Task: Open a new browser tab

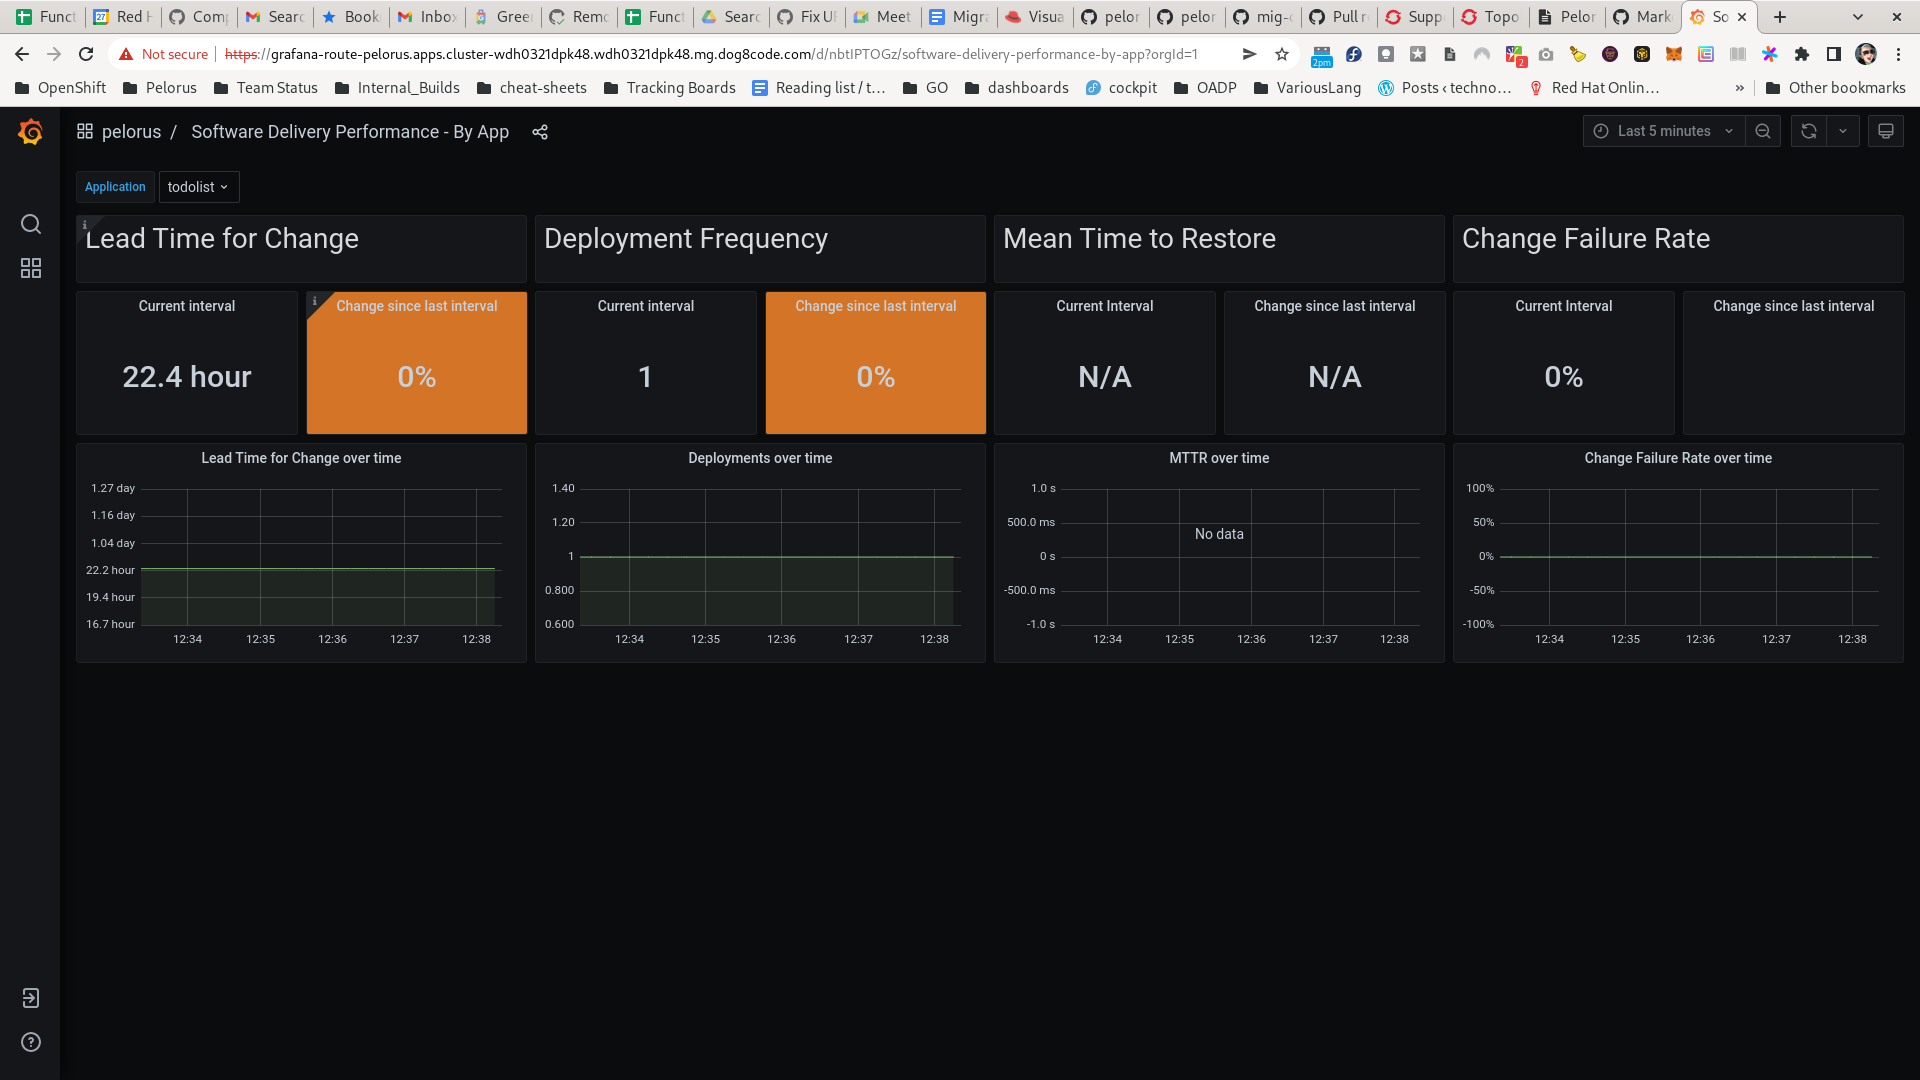Action: click(1780, 17)
